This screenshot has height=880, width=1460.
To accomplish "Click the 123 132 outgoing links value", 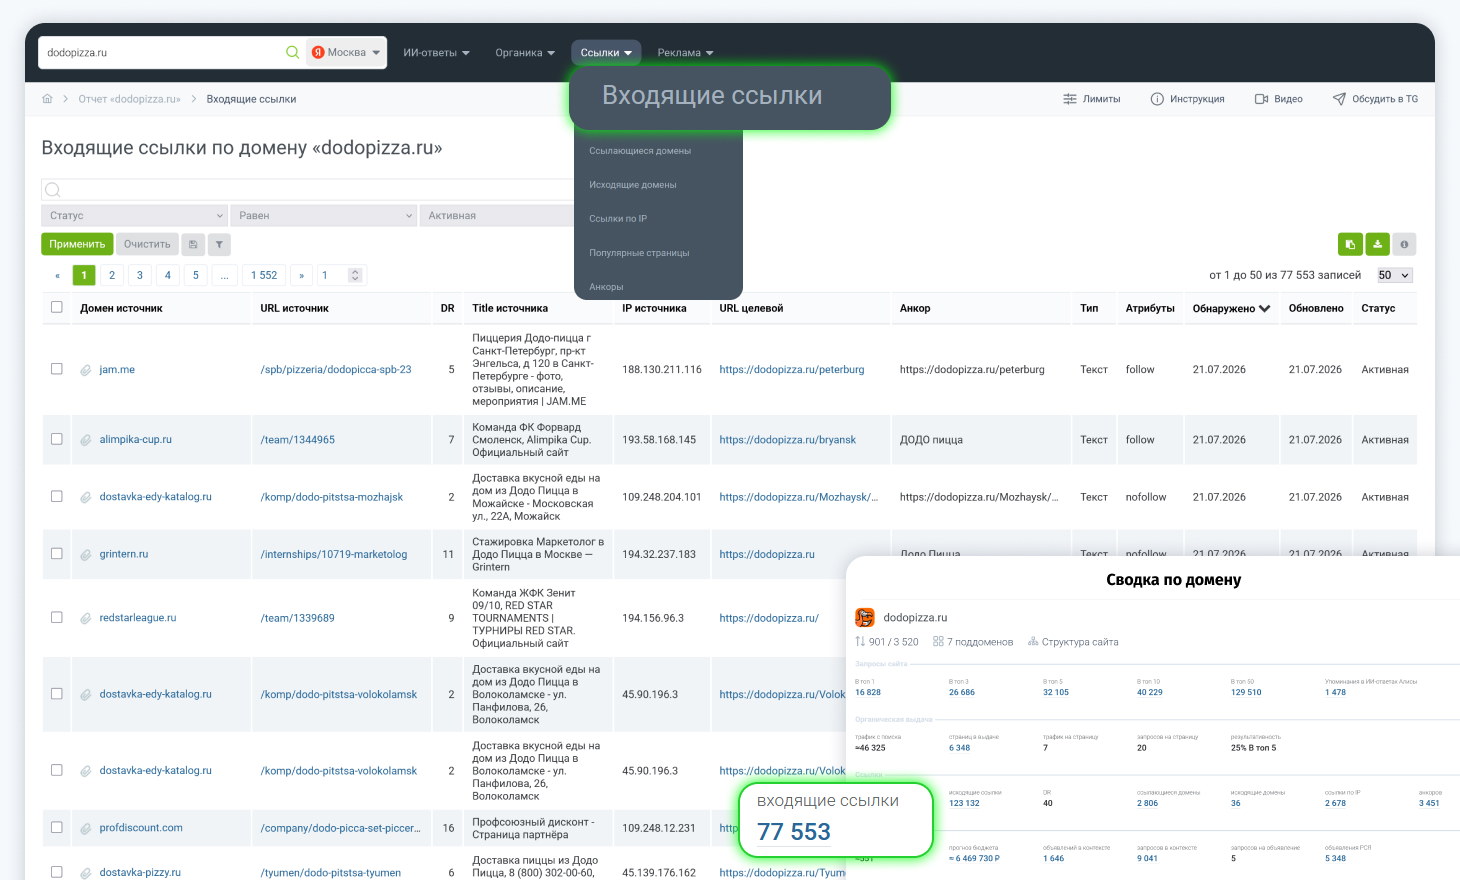I will tap(964, 803).
